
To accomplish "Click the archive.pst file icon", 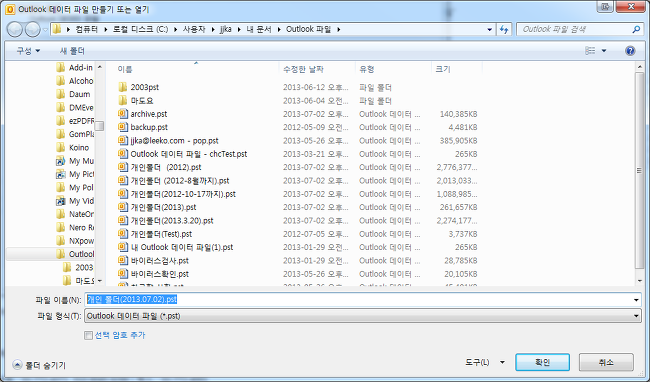I will (123, 114).
